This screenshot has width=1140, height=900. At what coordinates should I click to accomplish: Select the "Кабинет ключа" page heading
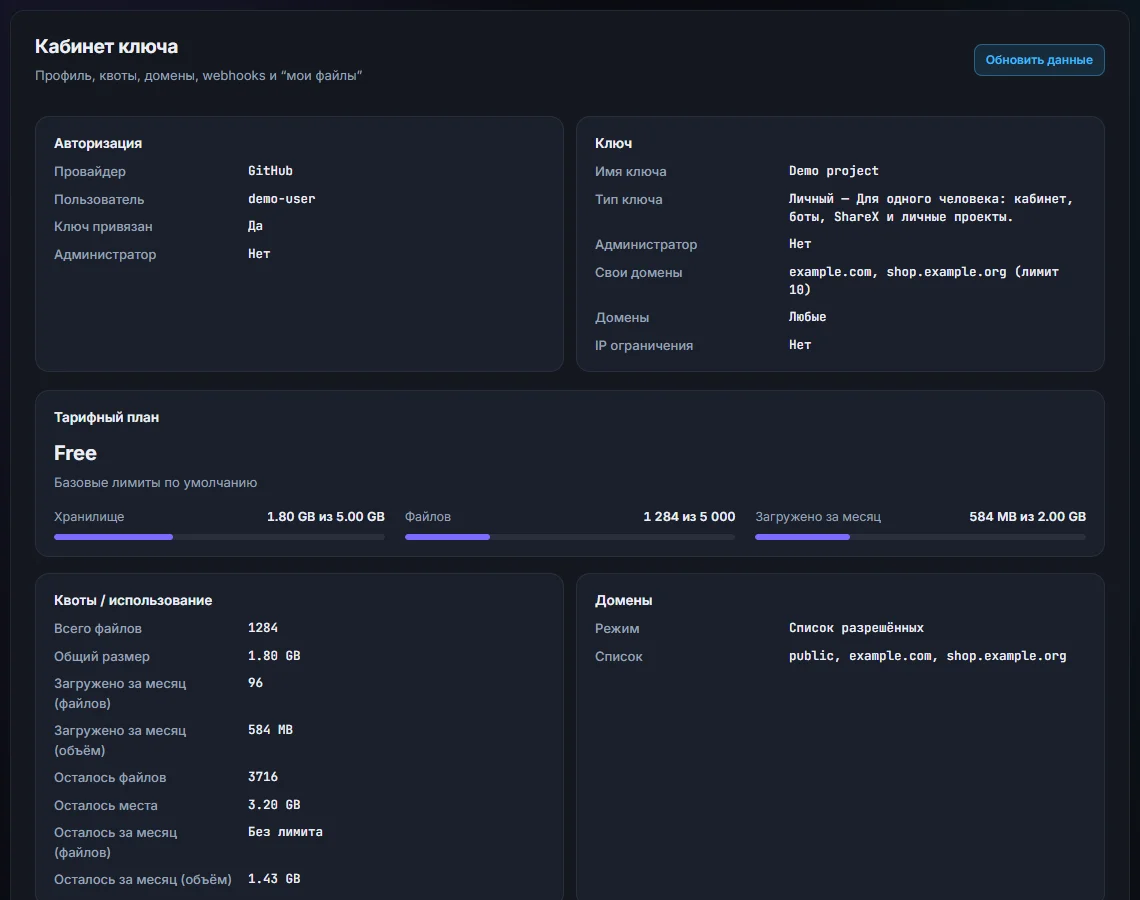[106, 47]
